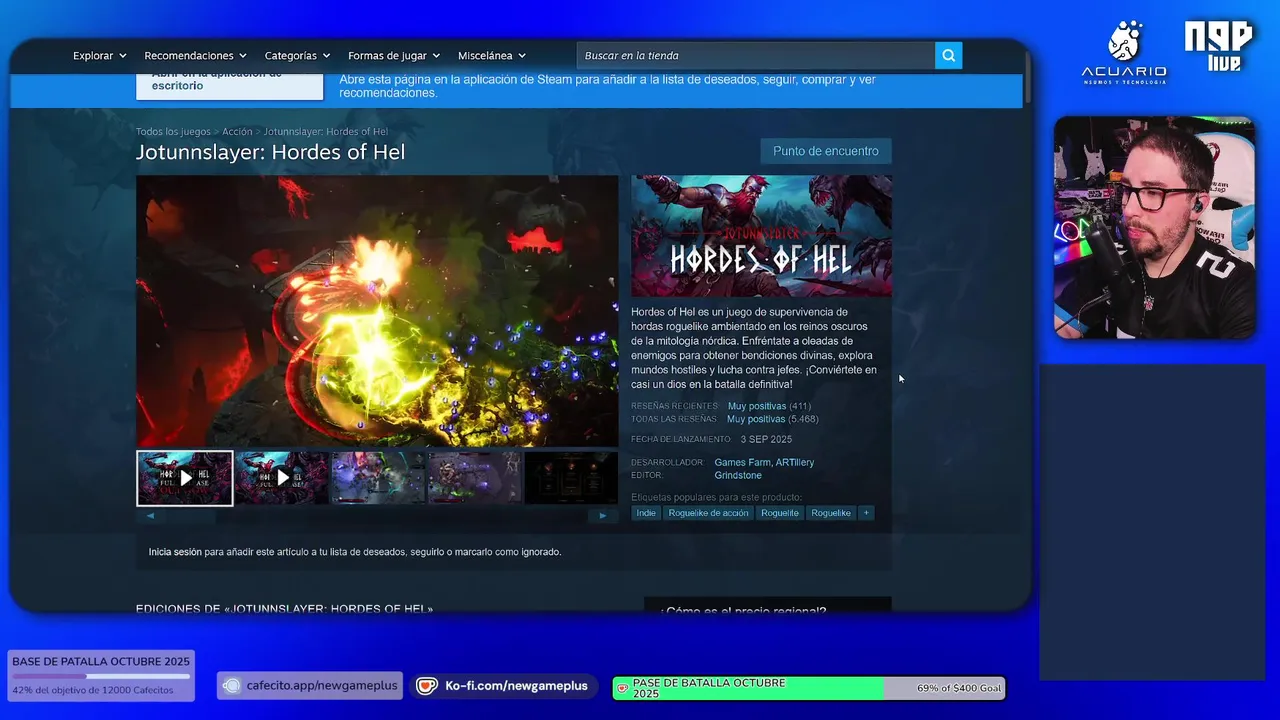
Task: Click the NGP live logo
Action: point(1219,46)
